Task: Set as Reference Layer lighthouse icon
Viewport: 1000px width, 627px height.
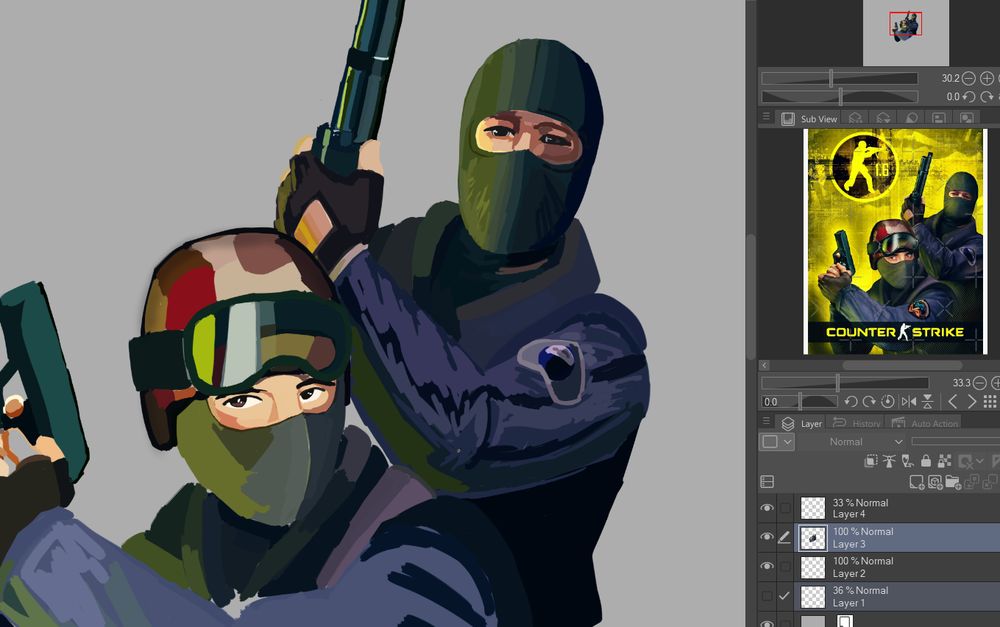Action: pyautogui.click(x=889, y=461)
